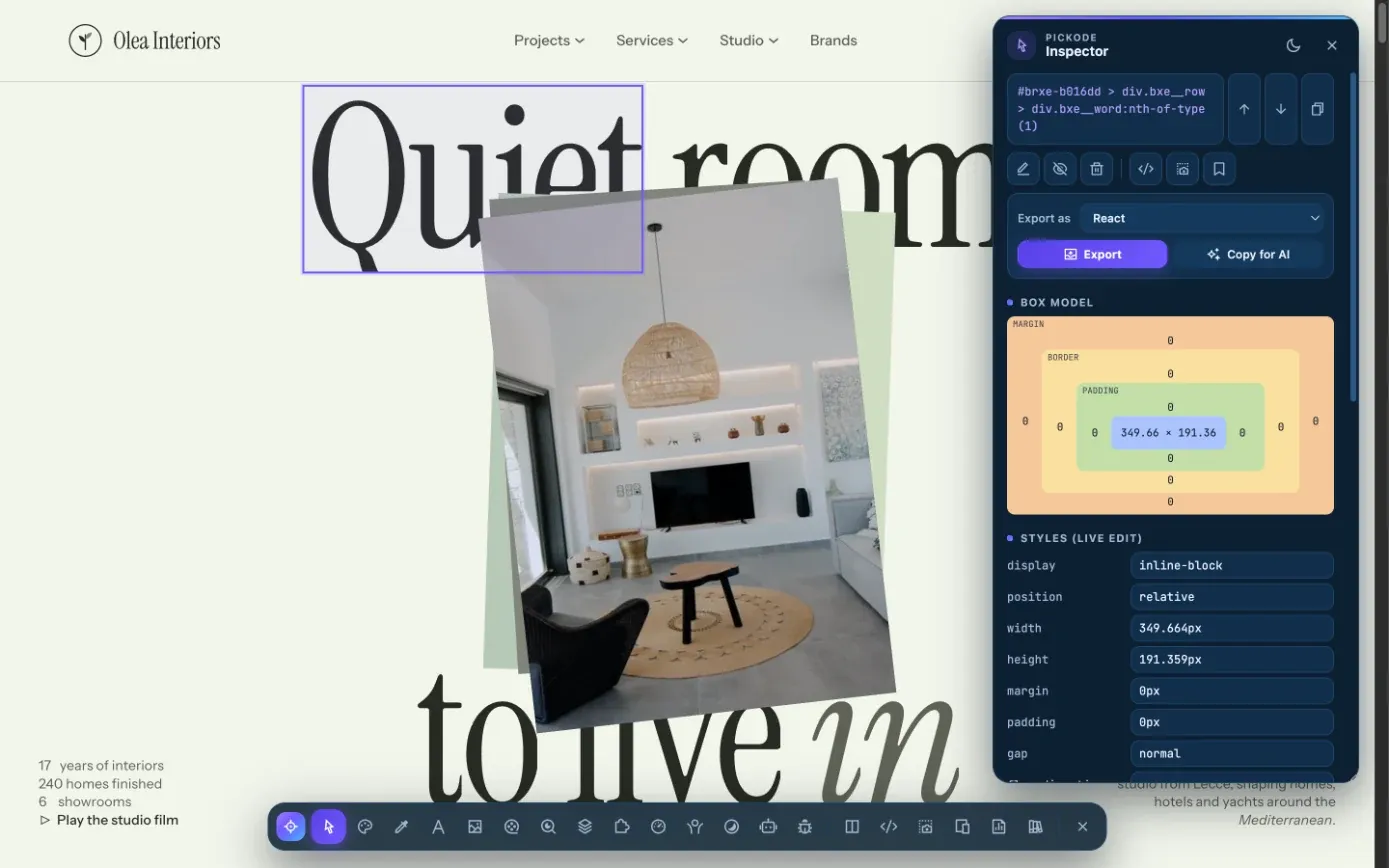
Task: Open the robot assistant tool
Action: click(768, 827)
